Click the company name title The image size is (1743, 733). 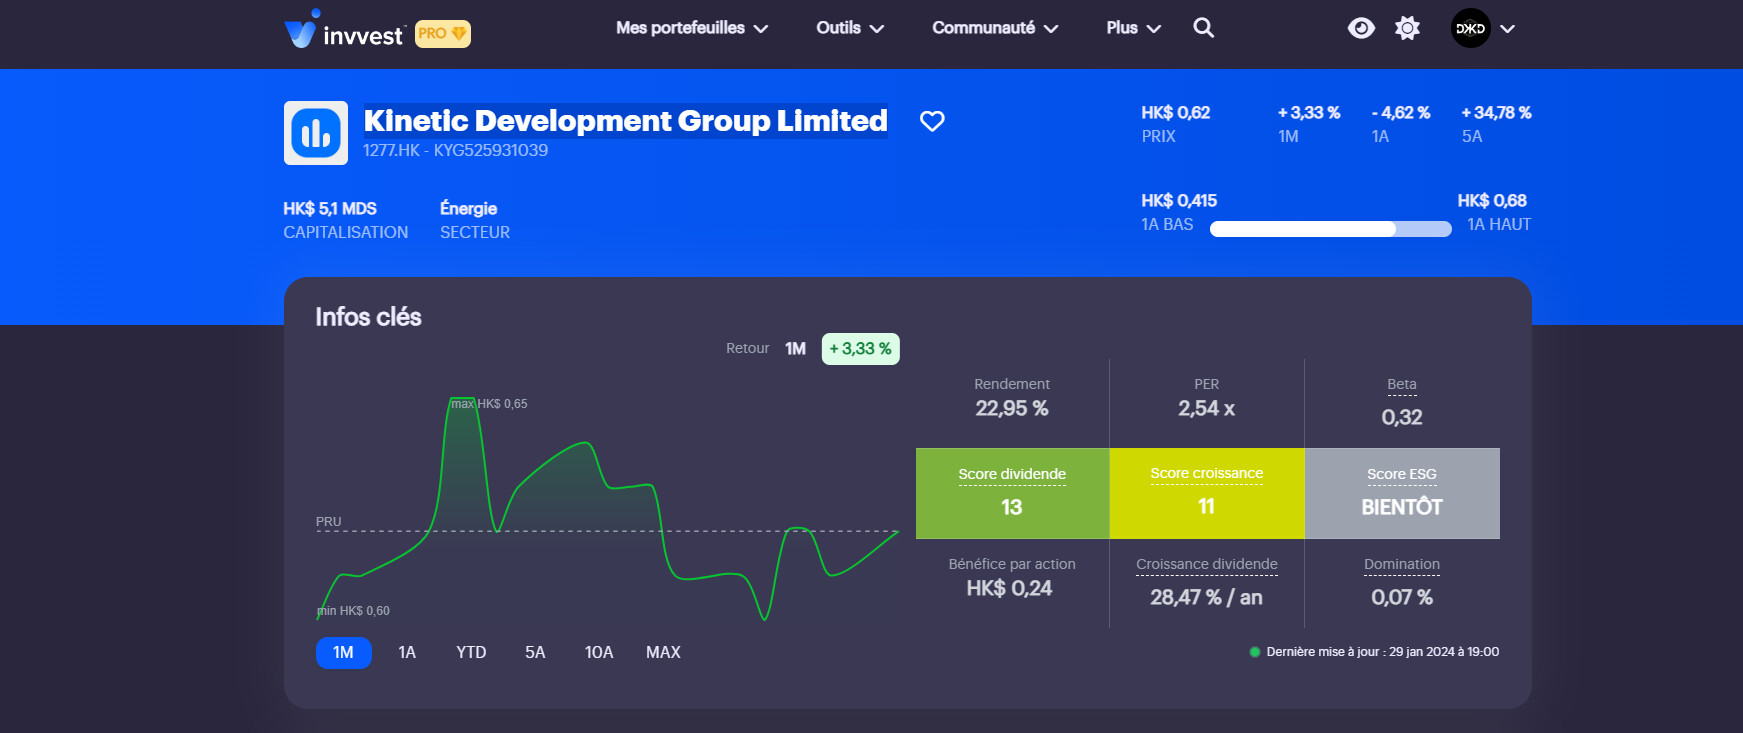pyautogui.click(x=625, y=121)
